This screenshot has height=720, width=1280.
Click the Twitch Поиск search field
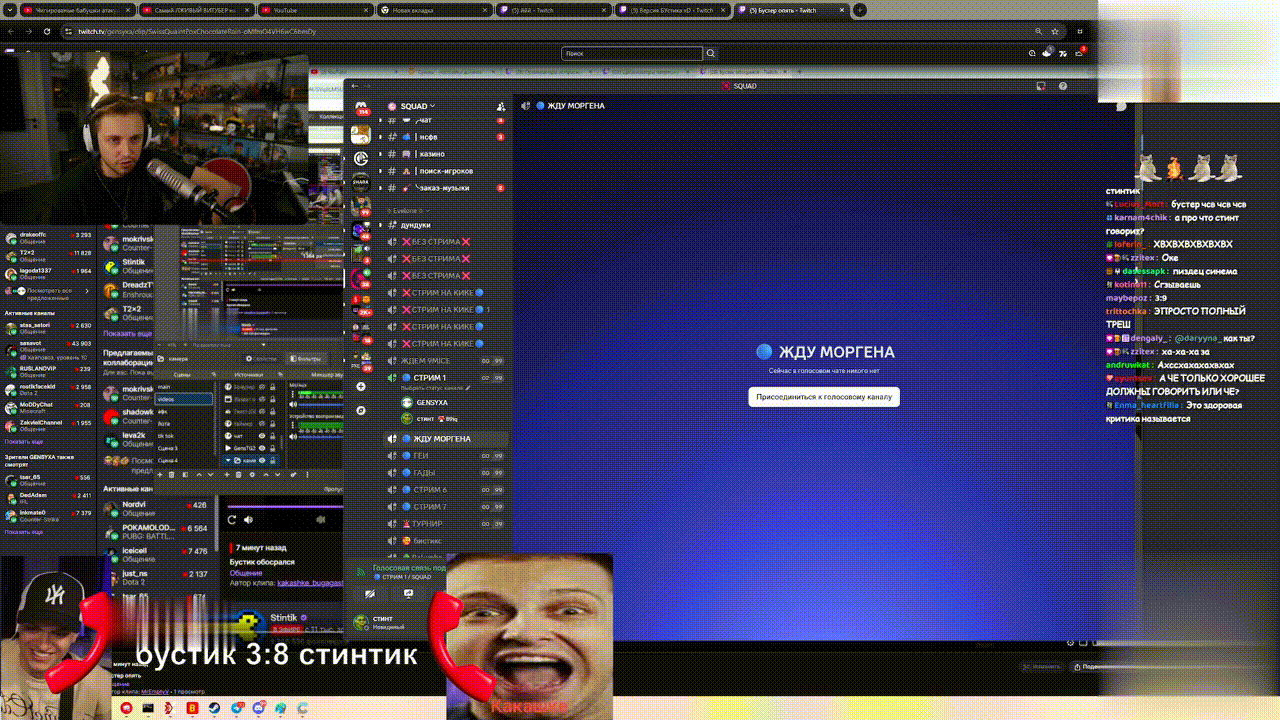(632, 54)
